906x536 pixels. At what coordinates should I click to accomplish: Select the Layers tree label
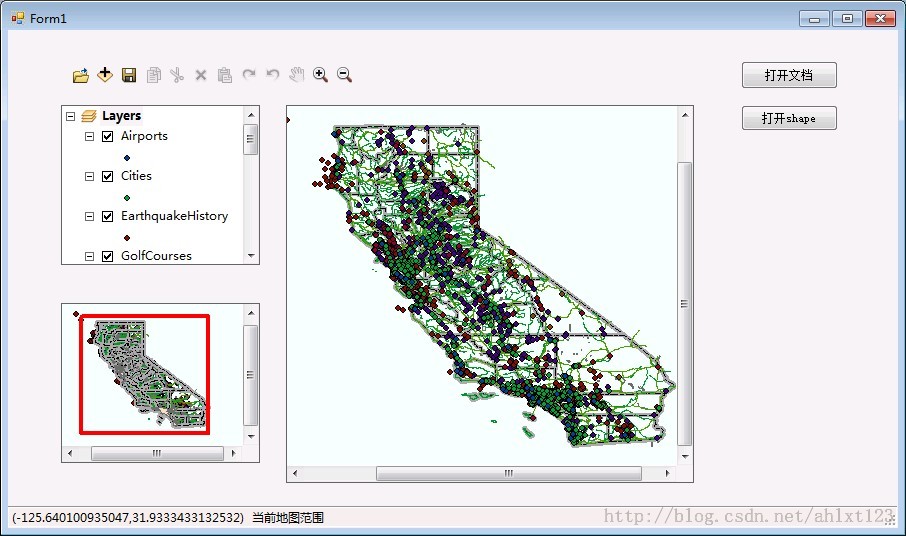[121, 116]
